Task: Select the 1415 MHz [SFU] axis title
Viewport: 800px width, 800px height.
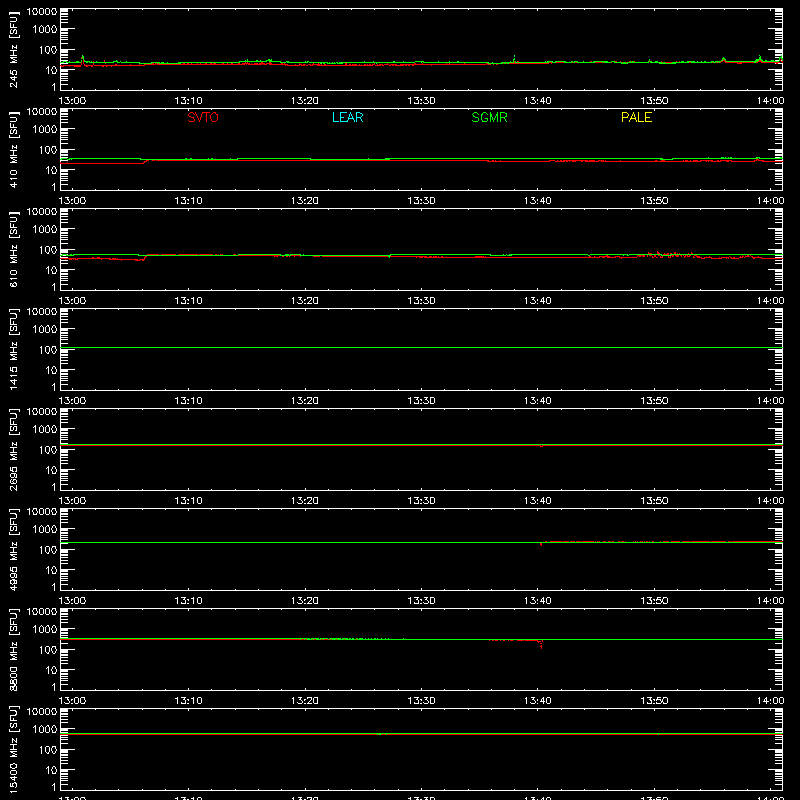Action: [x=13, y=349]
